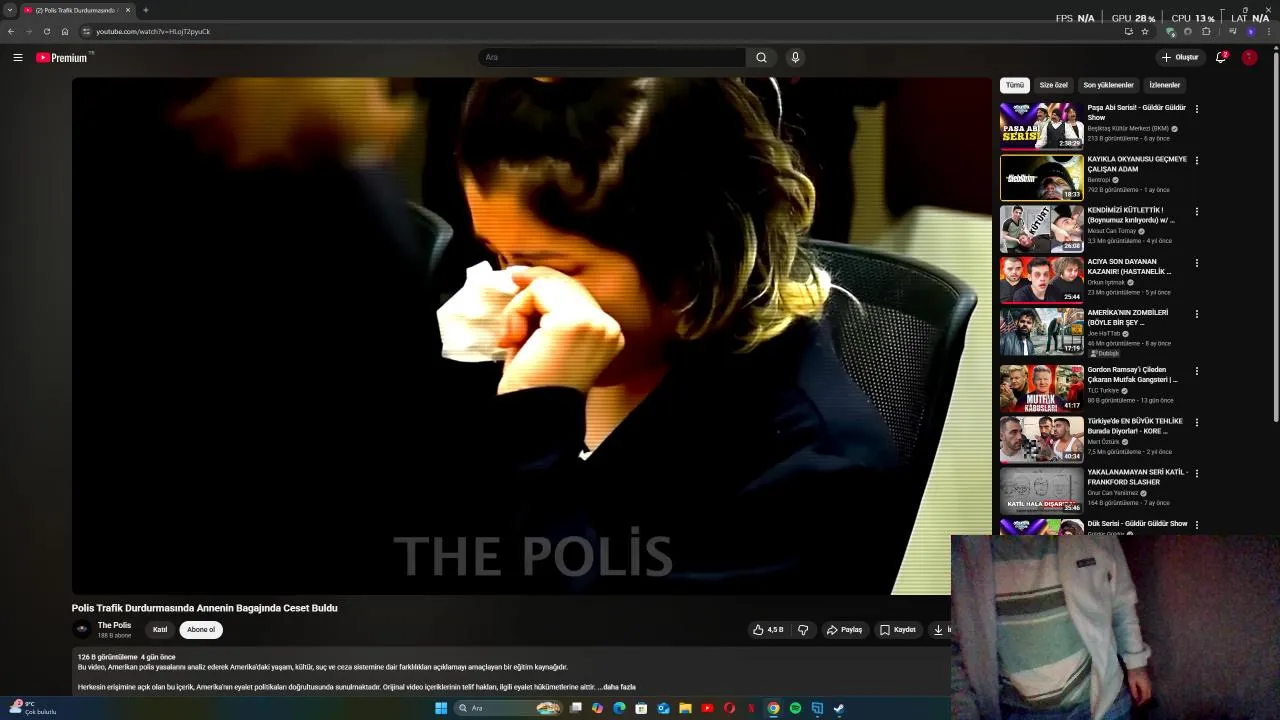Open The Polis channel avatar
Image resolution: width=1280 pixels, height=720 pixels.
point(82,629)
